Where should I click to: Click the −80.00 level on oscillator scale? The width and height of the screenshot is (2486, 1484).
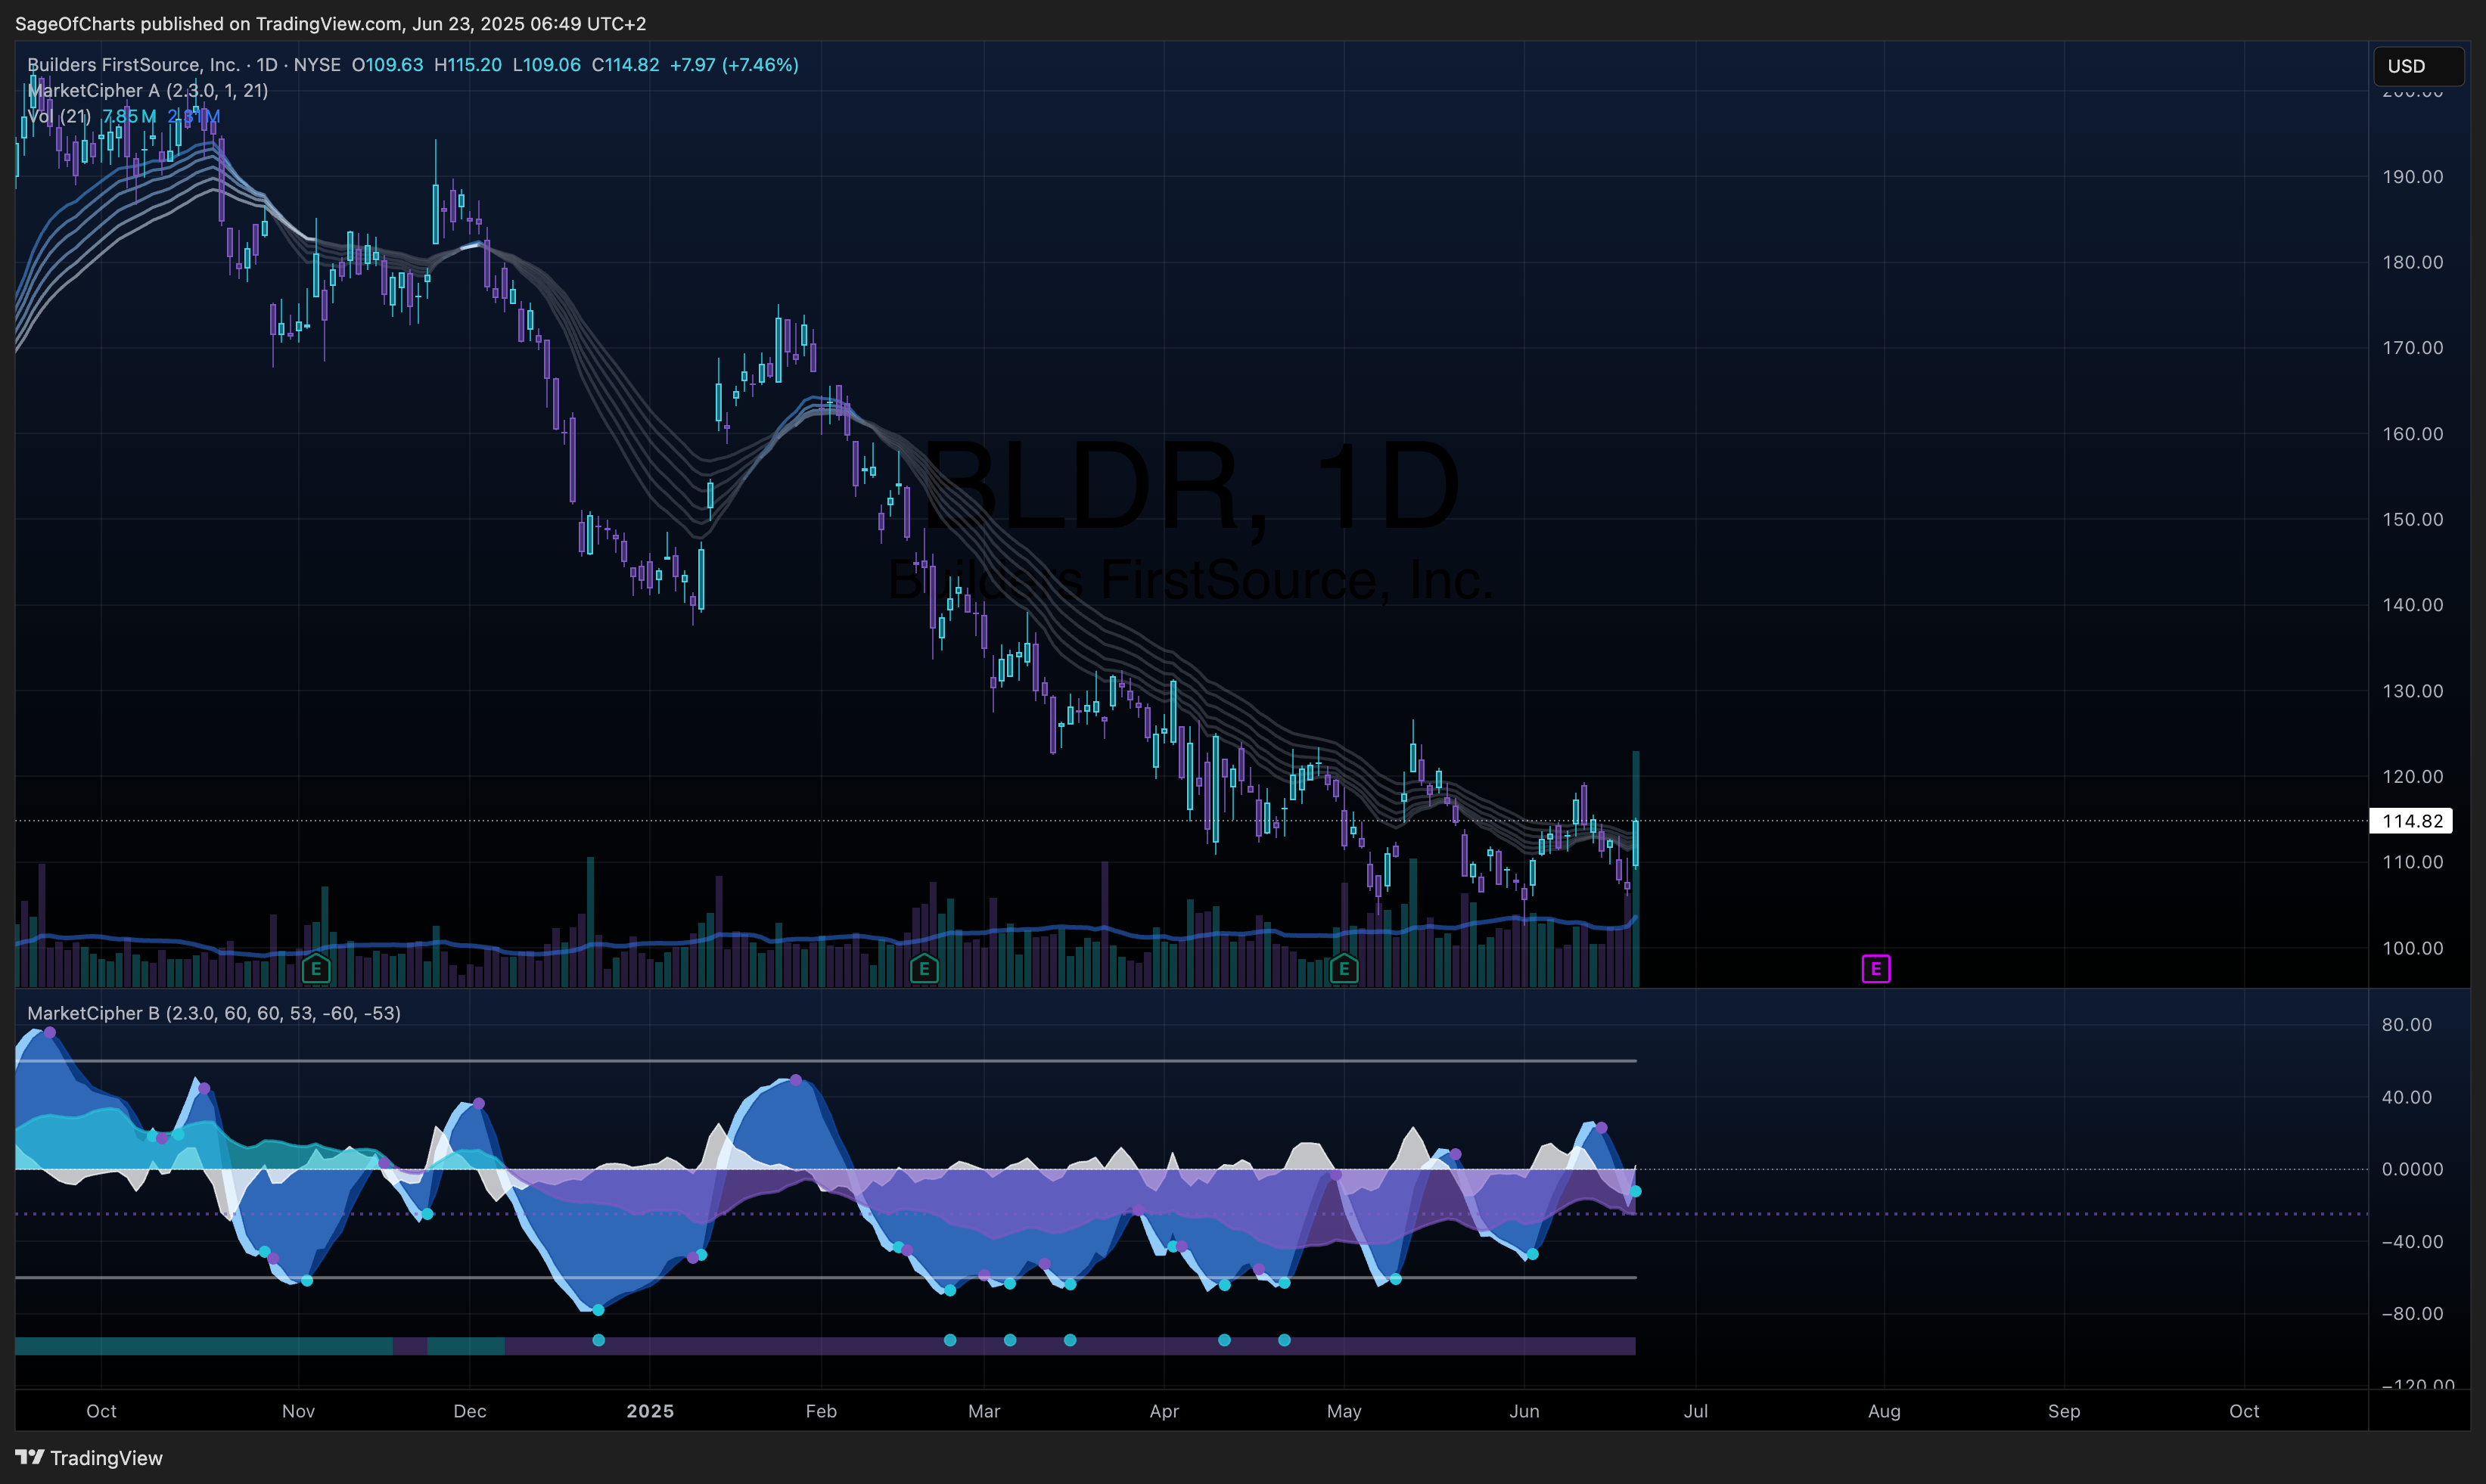pos(2412,1313)
